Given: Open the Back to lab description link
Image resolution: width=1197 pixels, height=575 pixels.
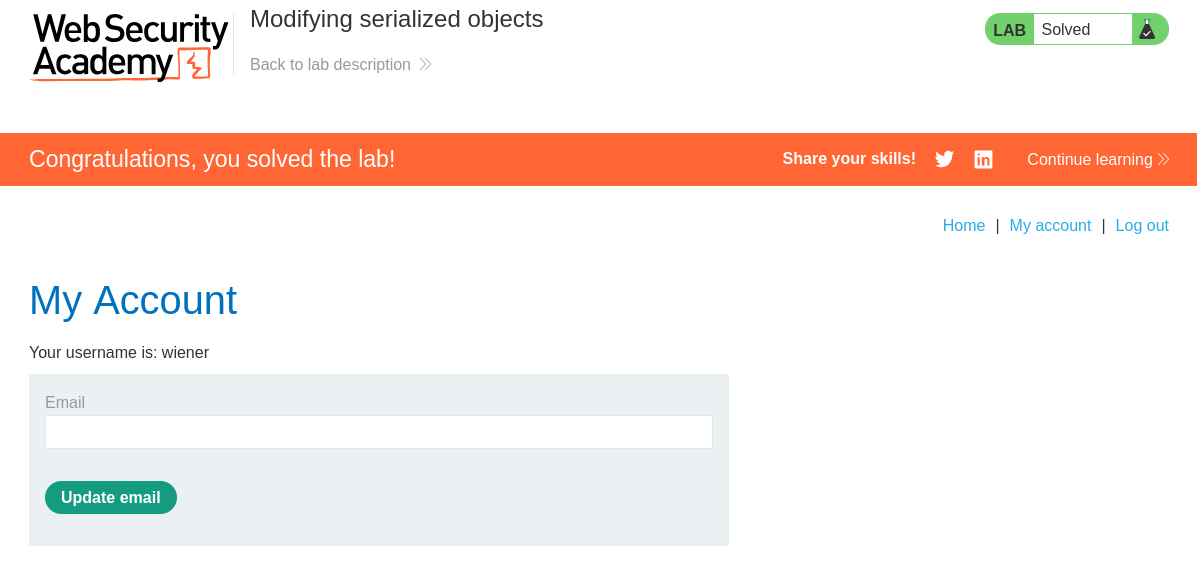Looking at the screenshot, I should click(x=330, y=64).
